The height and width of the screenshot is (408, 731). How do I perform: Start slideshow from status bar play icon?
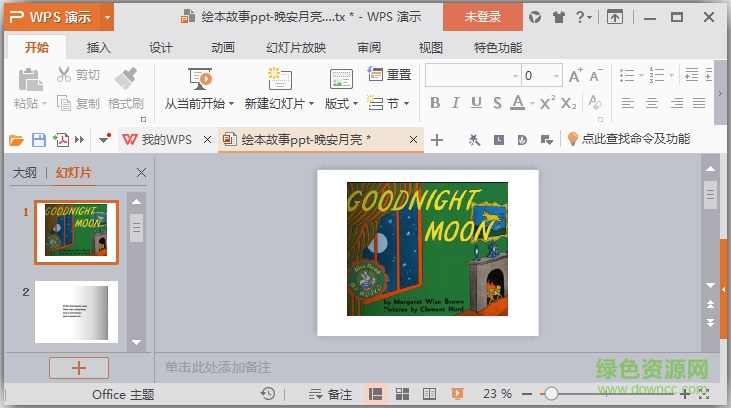click(457, 394)
